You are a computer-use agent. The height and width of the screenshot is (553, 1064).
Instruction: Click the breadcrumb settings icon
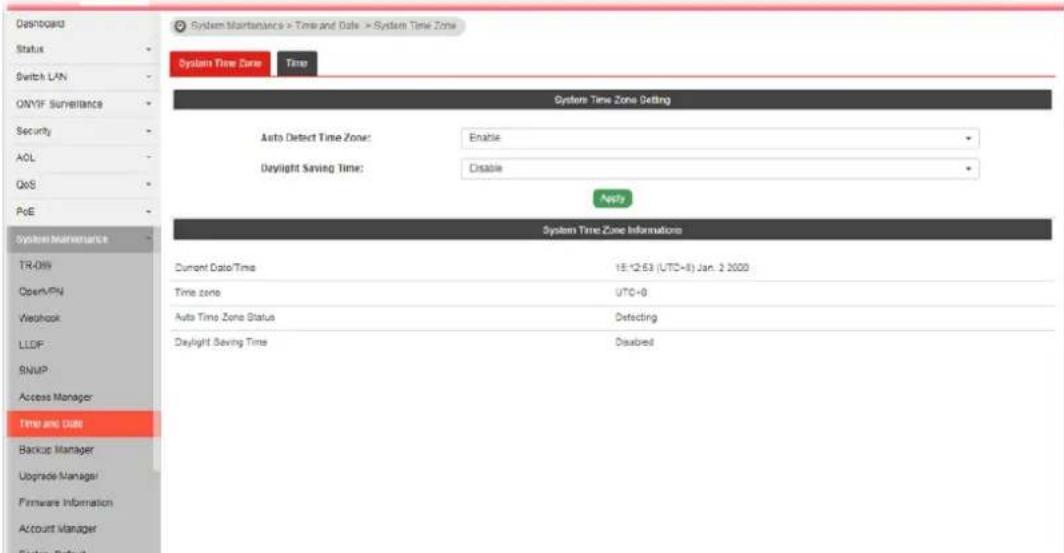[180, 26]
